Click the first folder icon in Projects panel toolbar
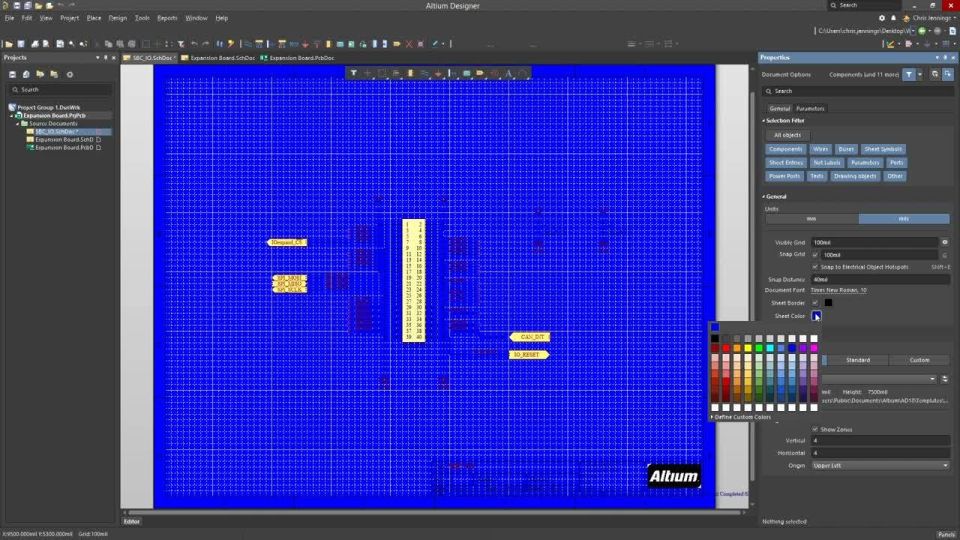Image resolution: width=960 pixels, height=540 pixels. [x=40, y=74]
